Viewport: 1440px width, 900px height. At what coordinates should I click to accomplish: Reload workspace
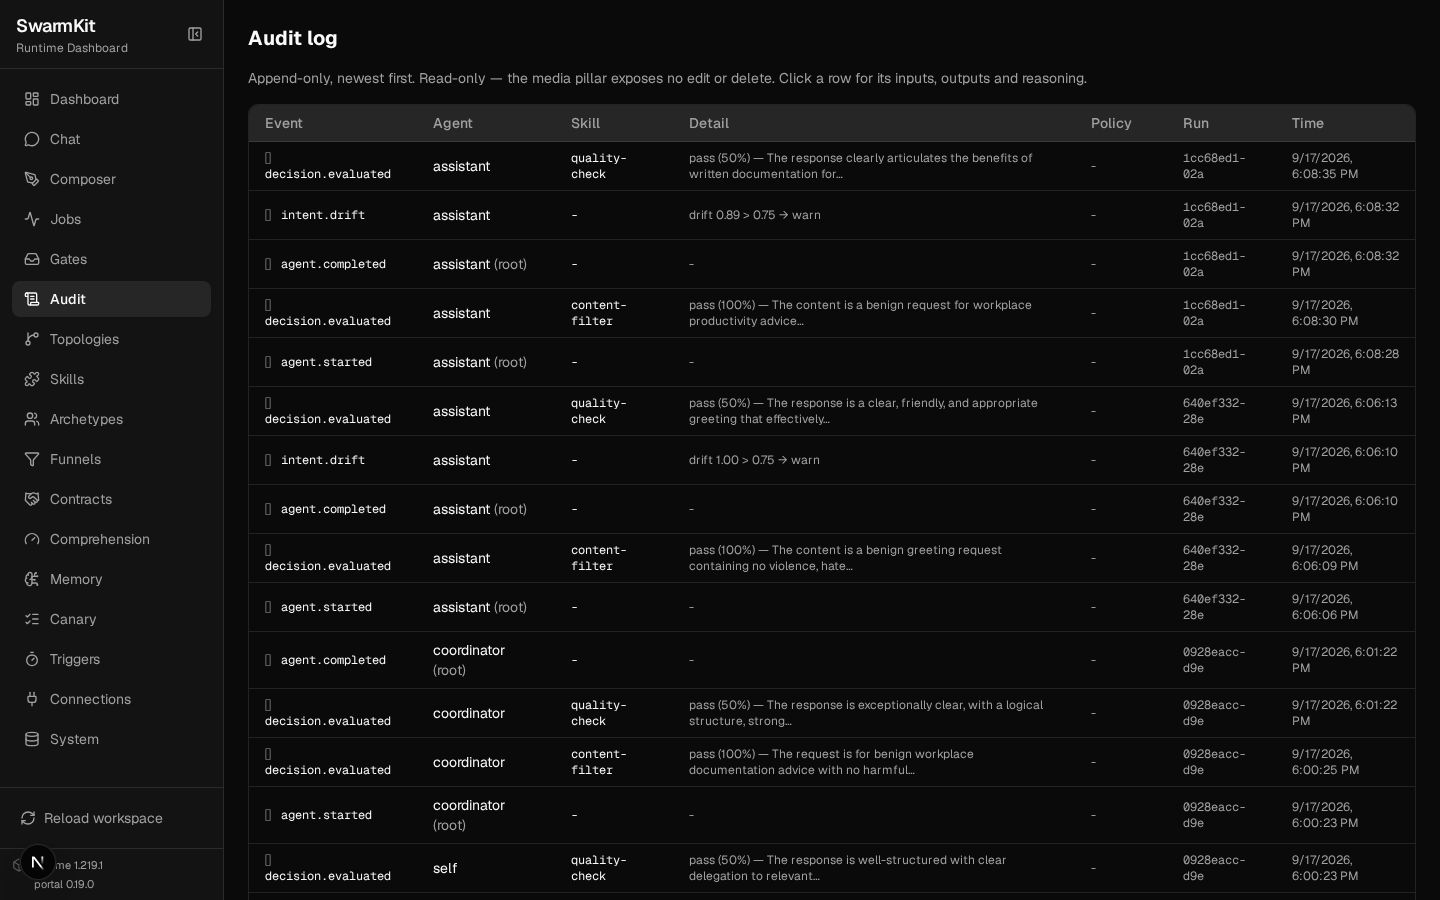[x=111, y=818]
